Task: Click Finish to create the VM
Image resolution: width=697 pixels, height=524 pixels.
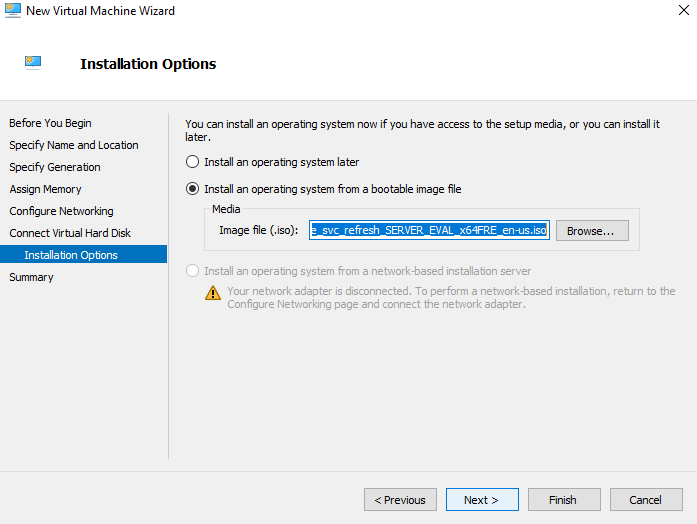Action: [x=564, y=500]
